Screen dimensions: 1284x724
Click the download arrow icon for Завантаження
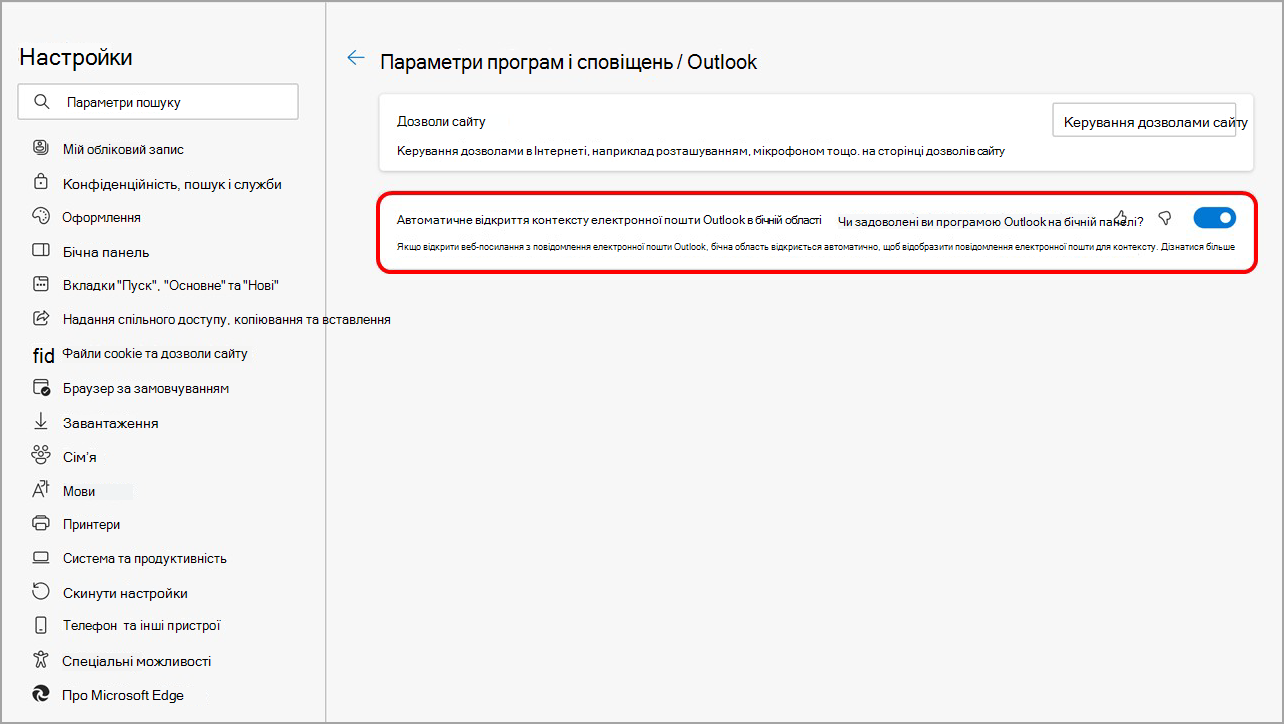coord(41,421)
